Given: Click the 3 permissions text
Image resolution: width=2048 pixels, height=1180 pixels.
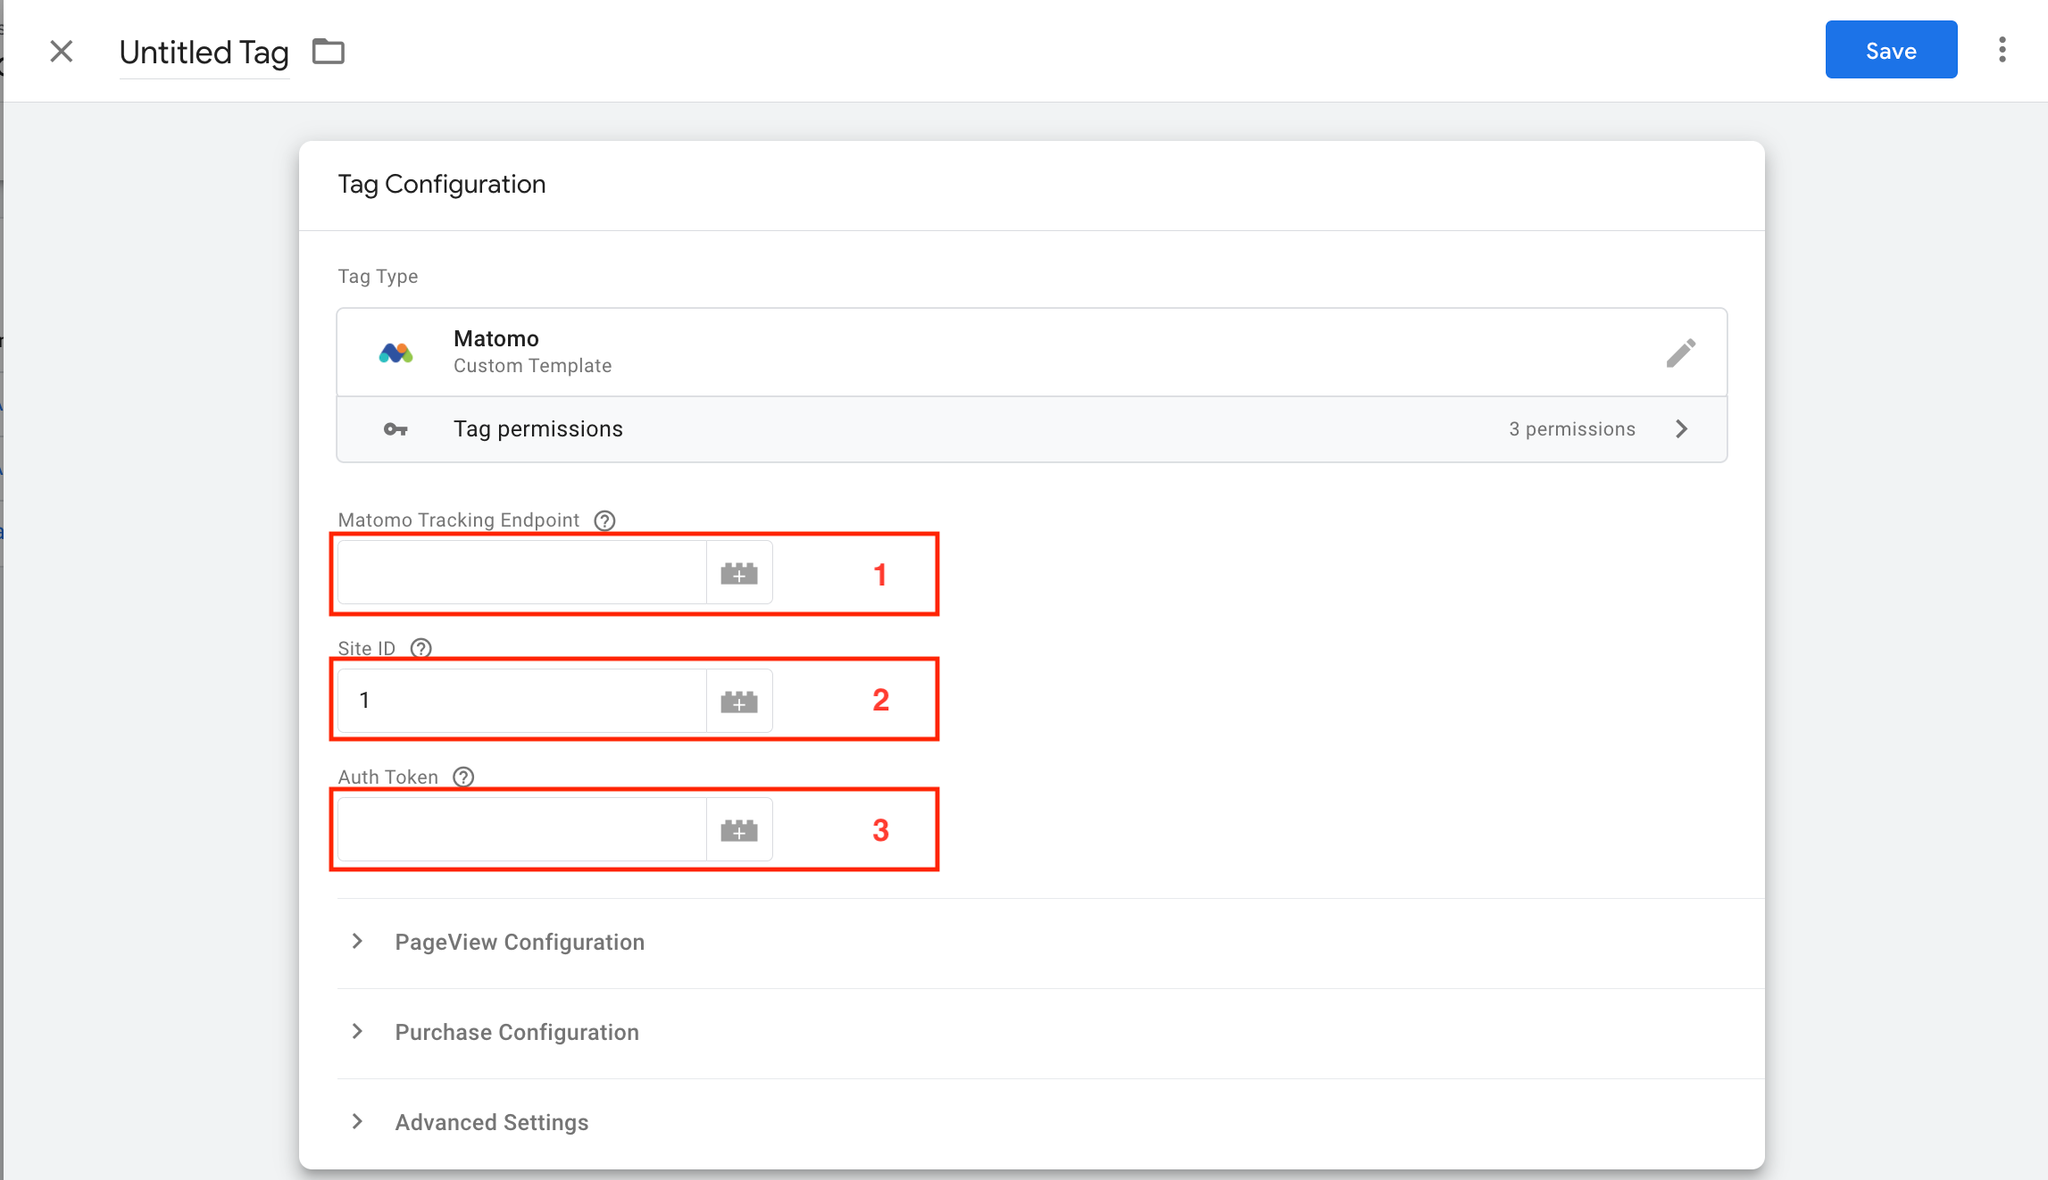Looking at the screenshot, I should pyautogui.click(x=1572, y=429).
